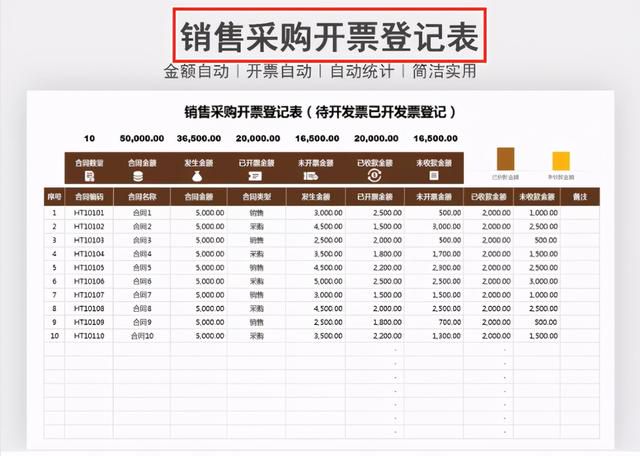Select the orange 未收款金额 chart bar

561,161
